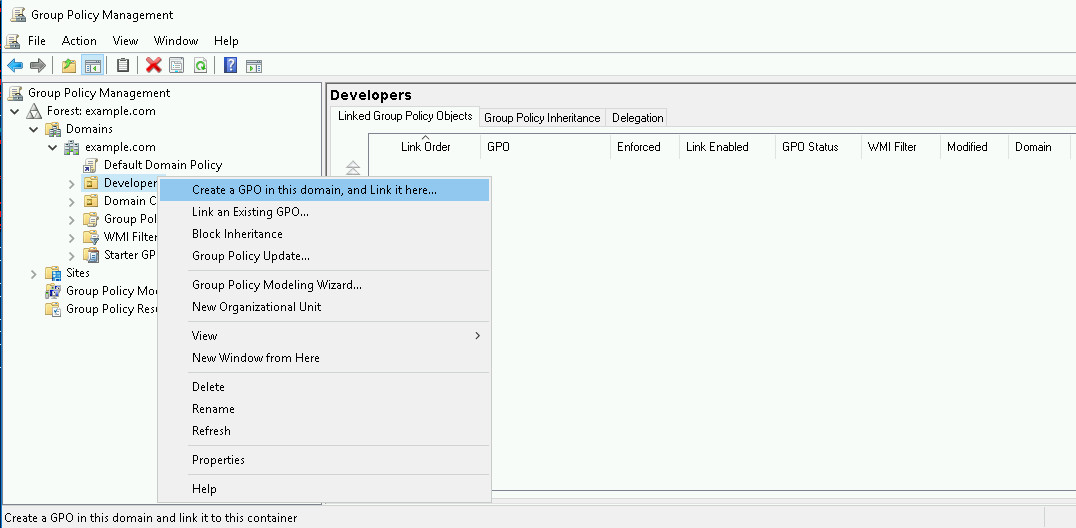This screenshot has width=1076, height=528.
Task: Click the Domains folder icon
Action: [x=53, y=128]
